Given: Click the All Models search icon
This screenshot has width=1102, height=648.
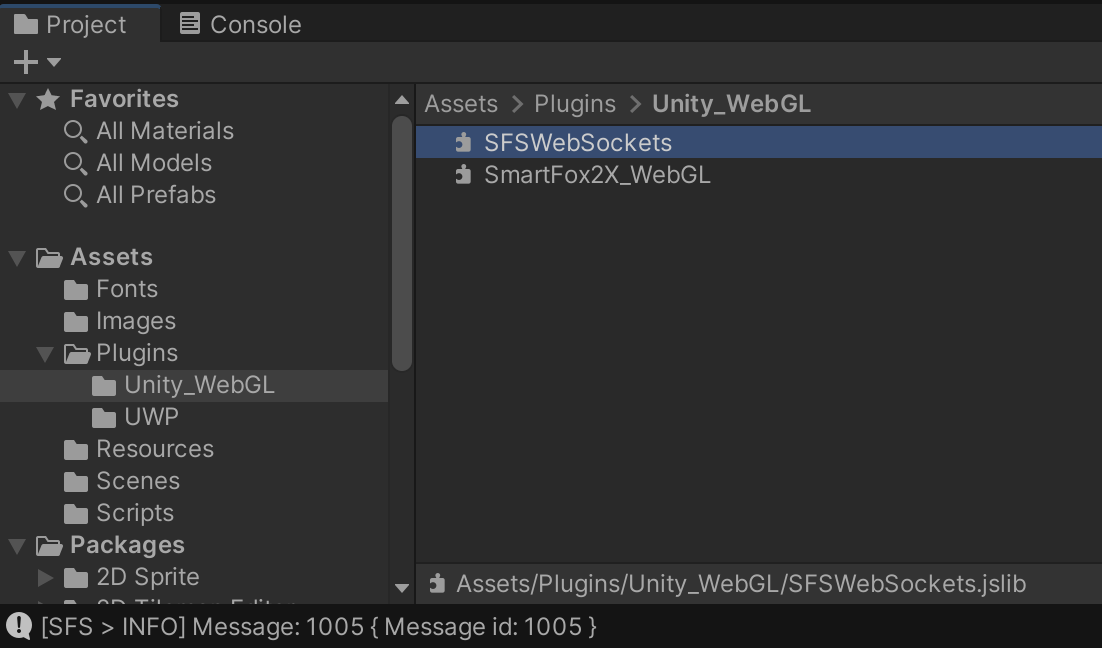Looking at the screenshot, I should coord(75,163).
